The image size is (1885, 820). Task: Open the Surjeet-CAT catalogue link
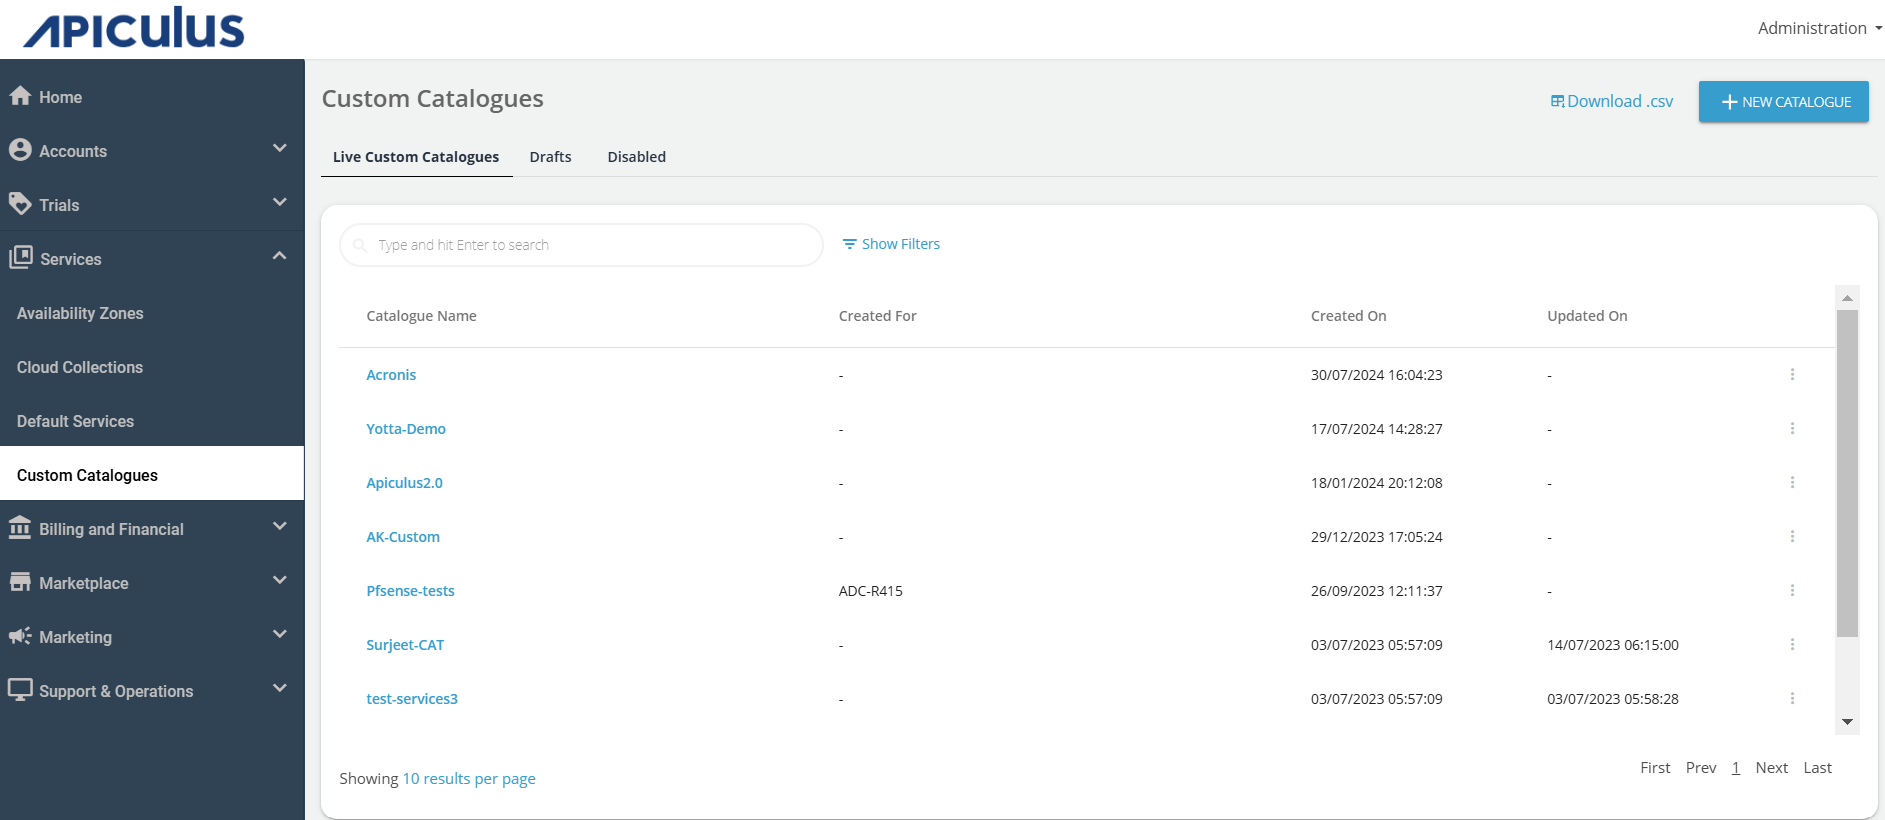(405, 645)
